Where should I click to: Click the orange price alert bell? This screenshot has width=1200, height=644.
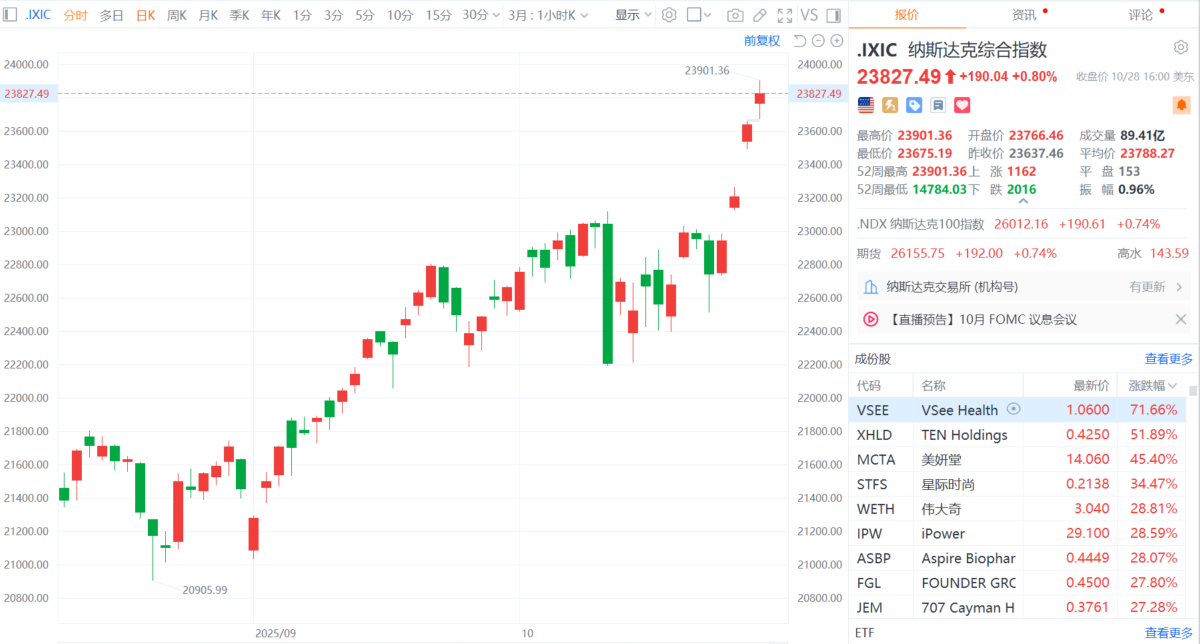point(1181,105)
